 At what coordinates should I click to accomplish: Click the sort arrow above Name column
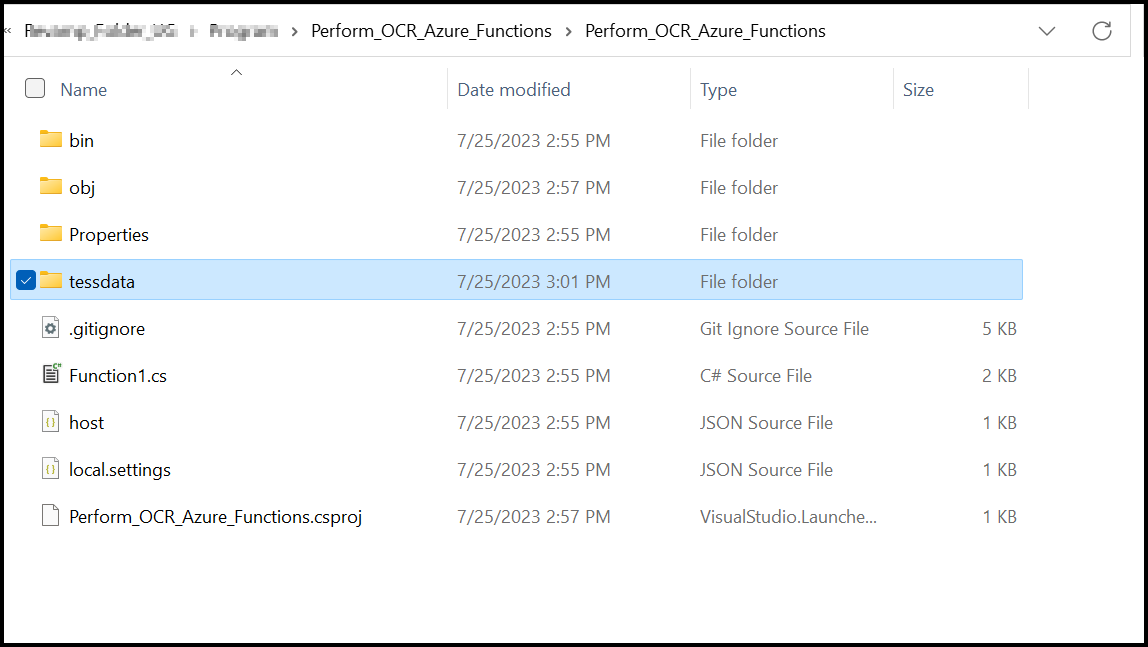click(236, 72)
